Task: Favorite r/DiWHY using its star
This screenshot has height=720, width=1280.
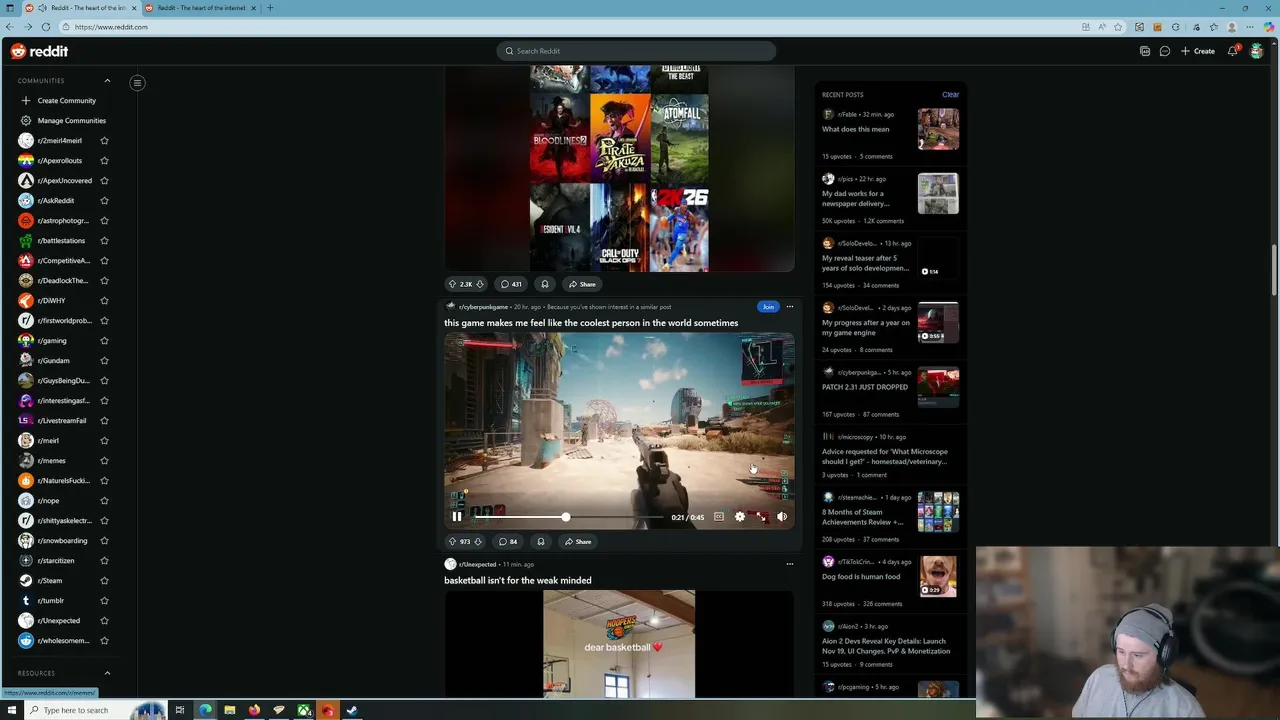Action: click(x=104, y=301)
